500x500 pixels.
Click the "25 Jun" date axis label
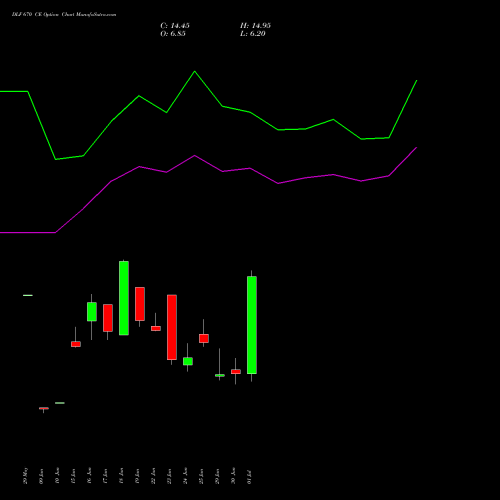(202, 476)
